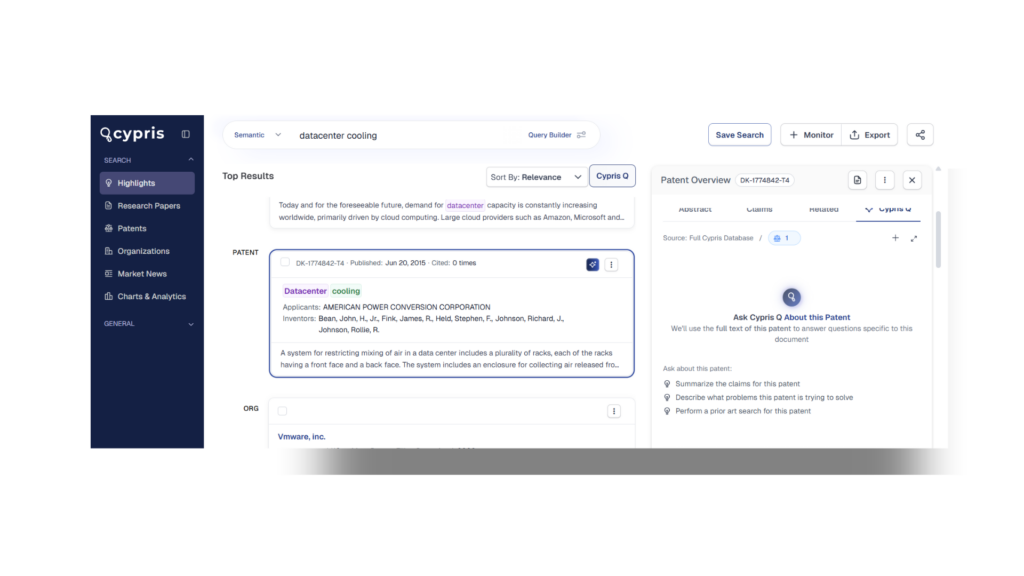Click the source count chip showing 1
Viewport: 1024px width, 576px height.
point(784,238)
